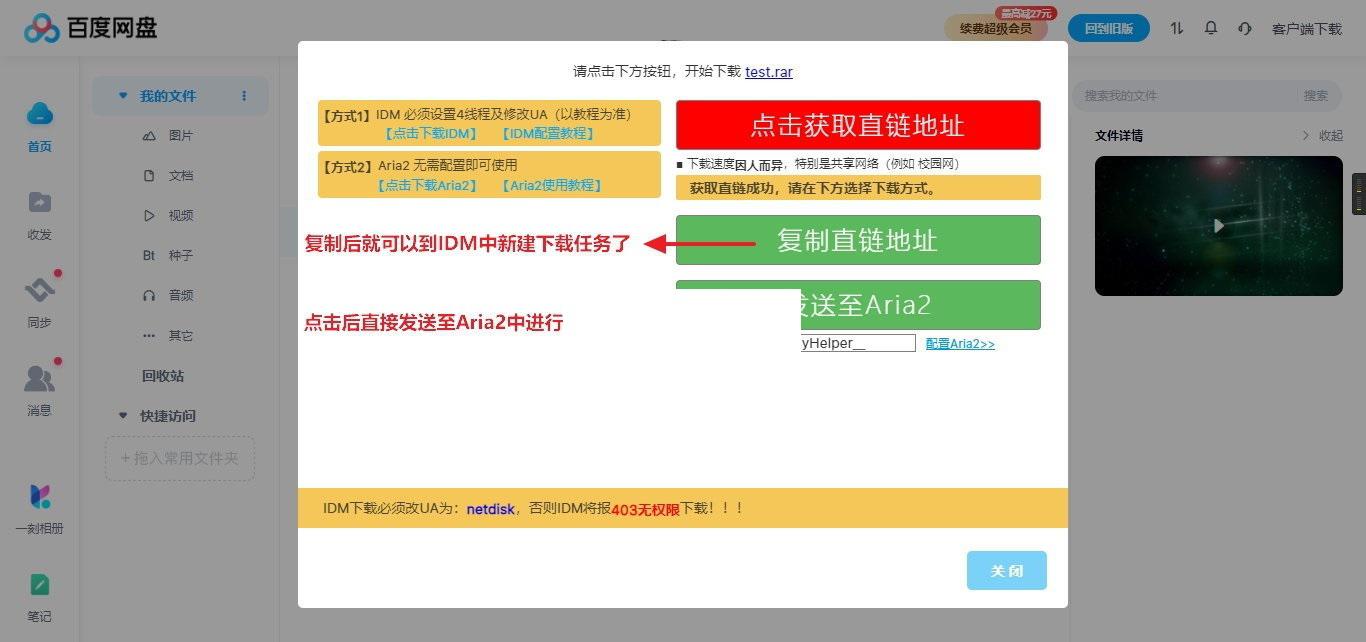Open the 首页 home cloud icon
Screen dimensions: 1366x642
[39, 113]
